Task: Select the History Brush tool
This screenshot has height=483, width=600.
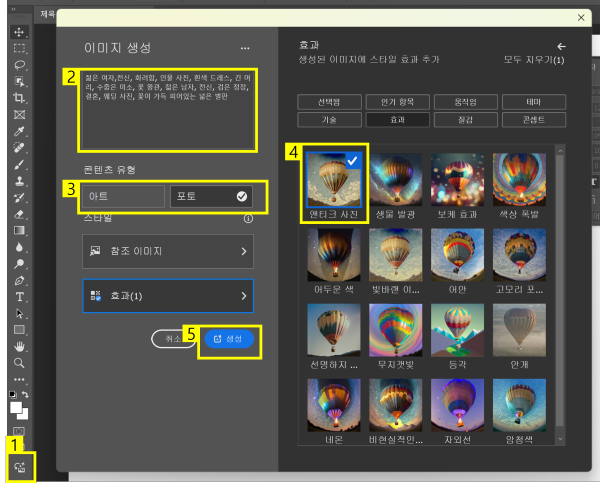Action: click(x=19, y=197)
